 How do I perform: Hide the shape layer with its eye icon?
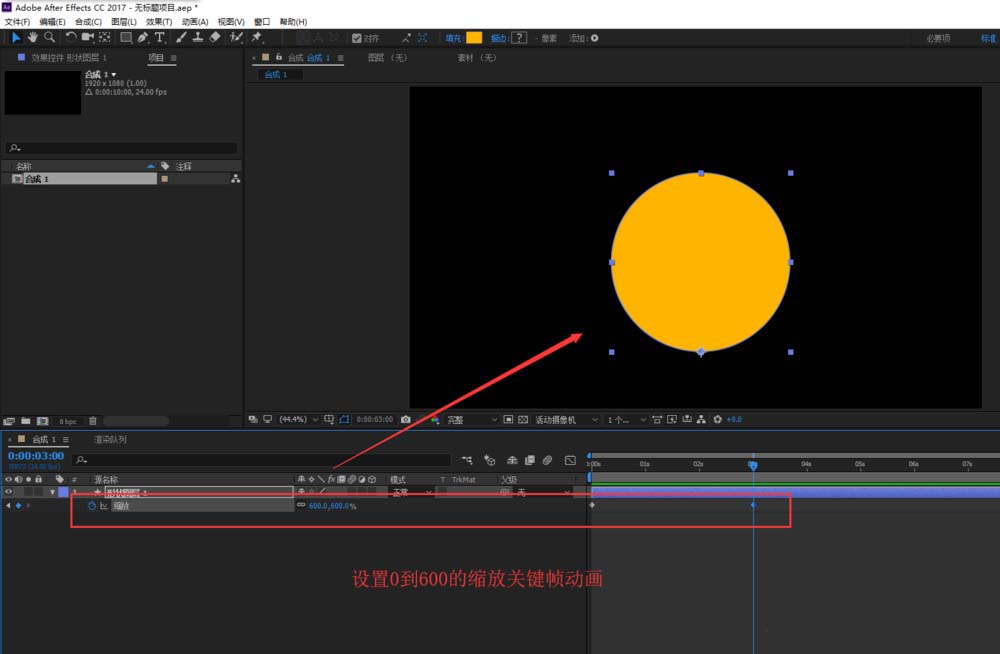tap(8, 492)
